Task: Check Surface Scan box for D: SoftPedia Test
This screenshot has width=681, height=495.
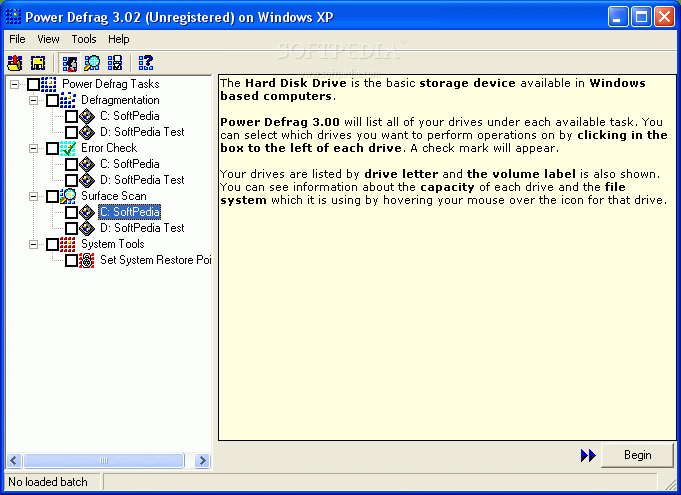Action: (72, 228)
